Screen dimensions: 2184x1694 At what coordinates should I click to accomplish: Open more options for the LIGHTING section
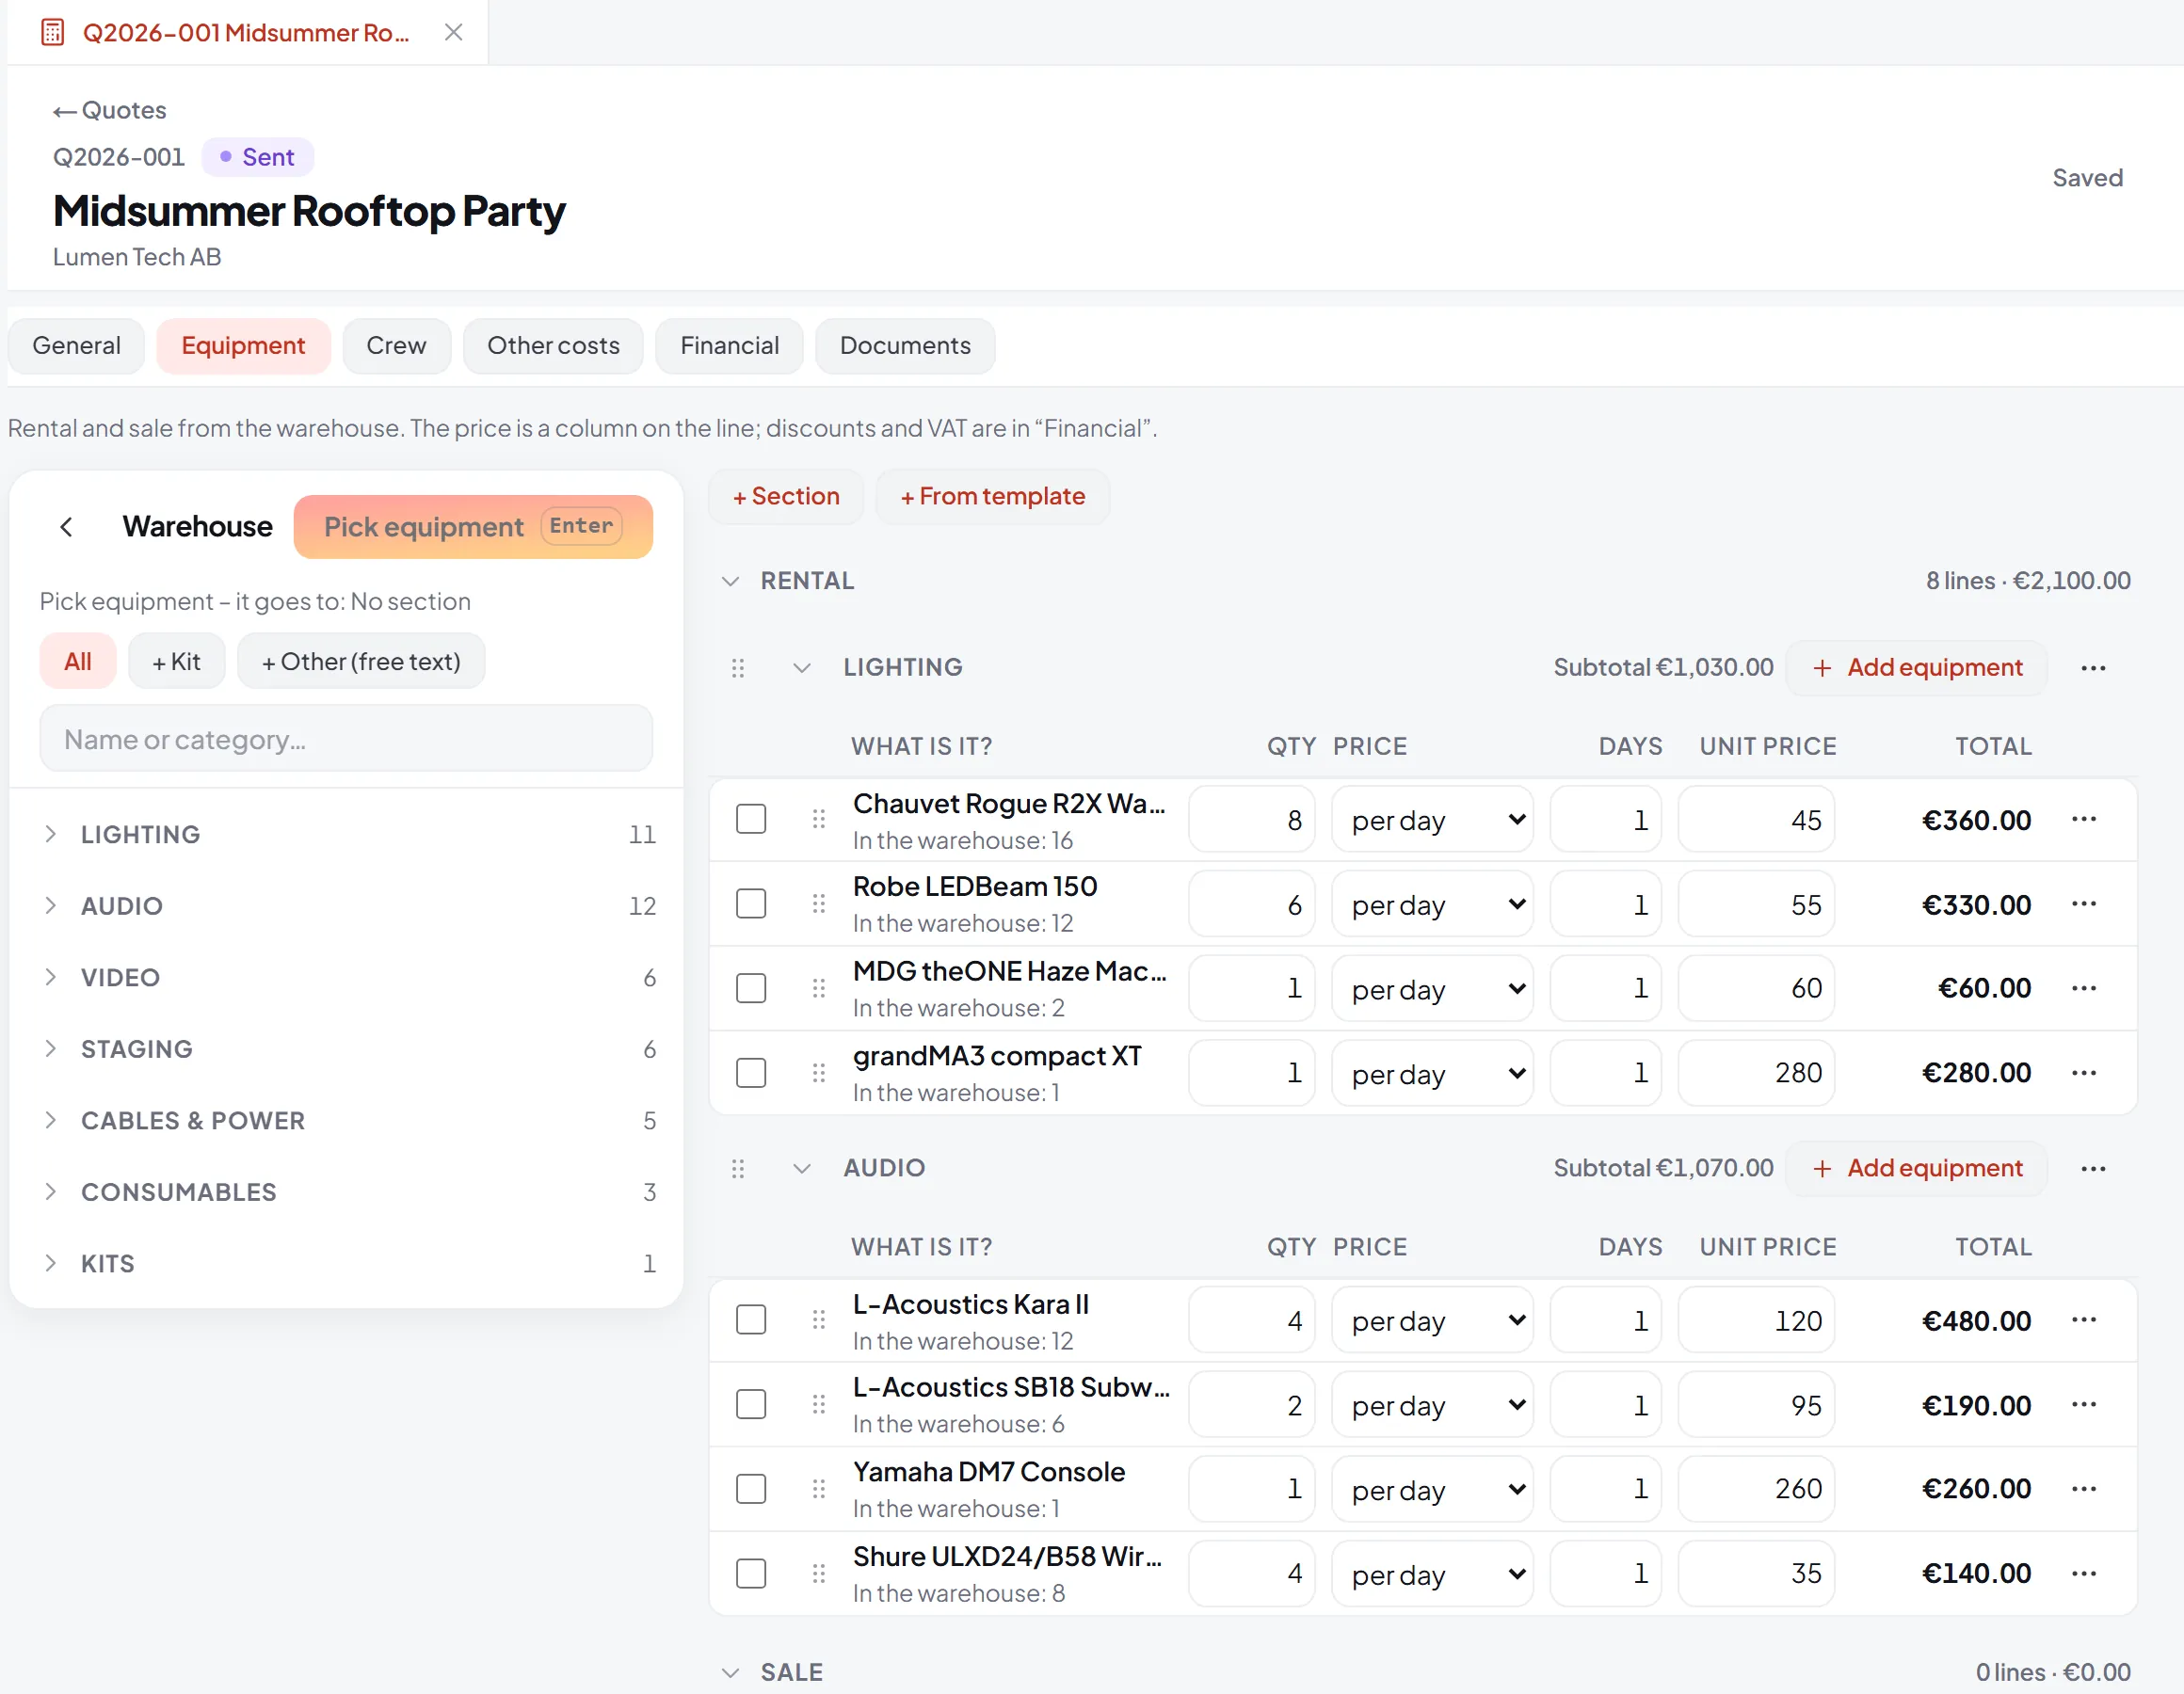[2093, 668]
